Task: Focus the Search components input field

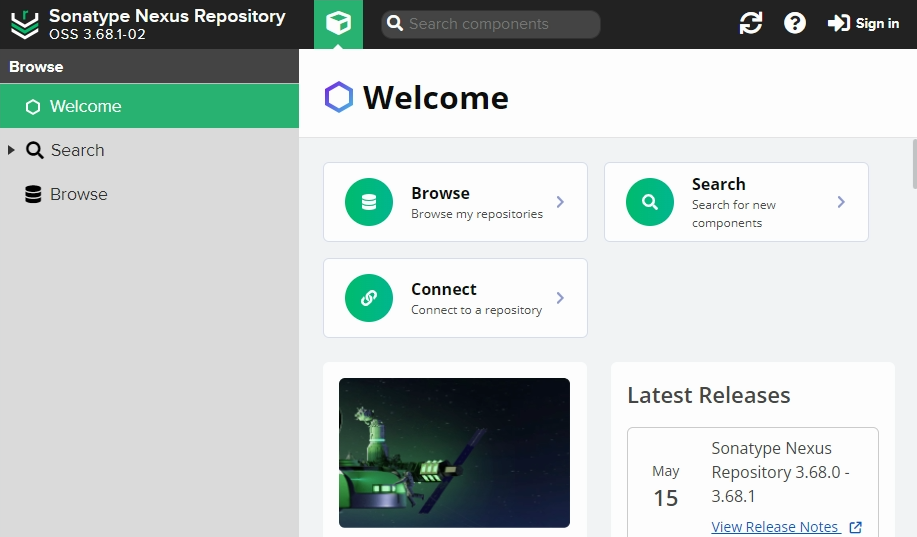Action: pos(491,24)
